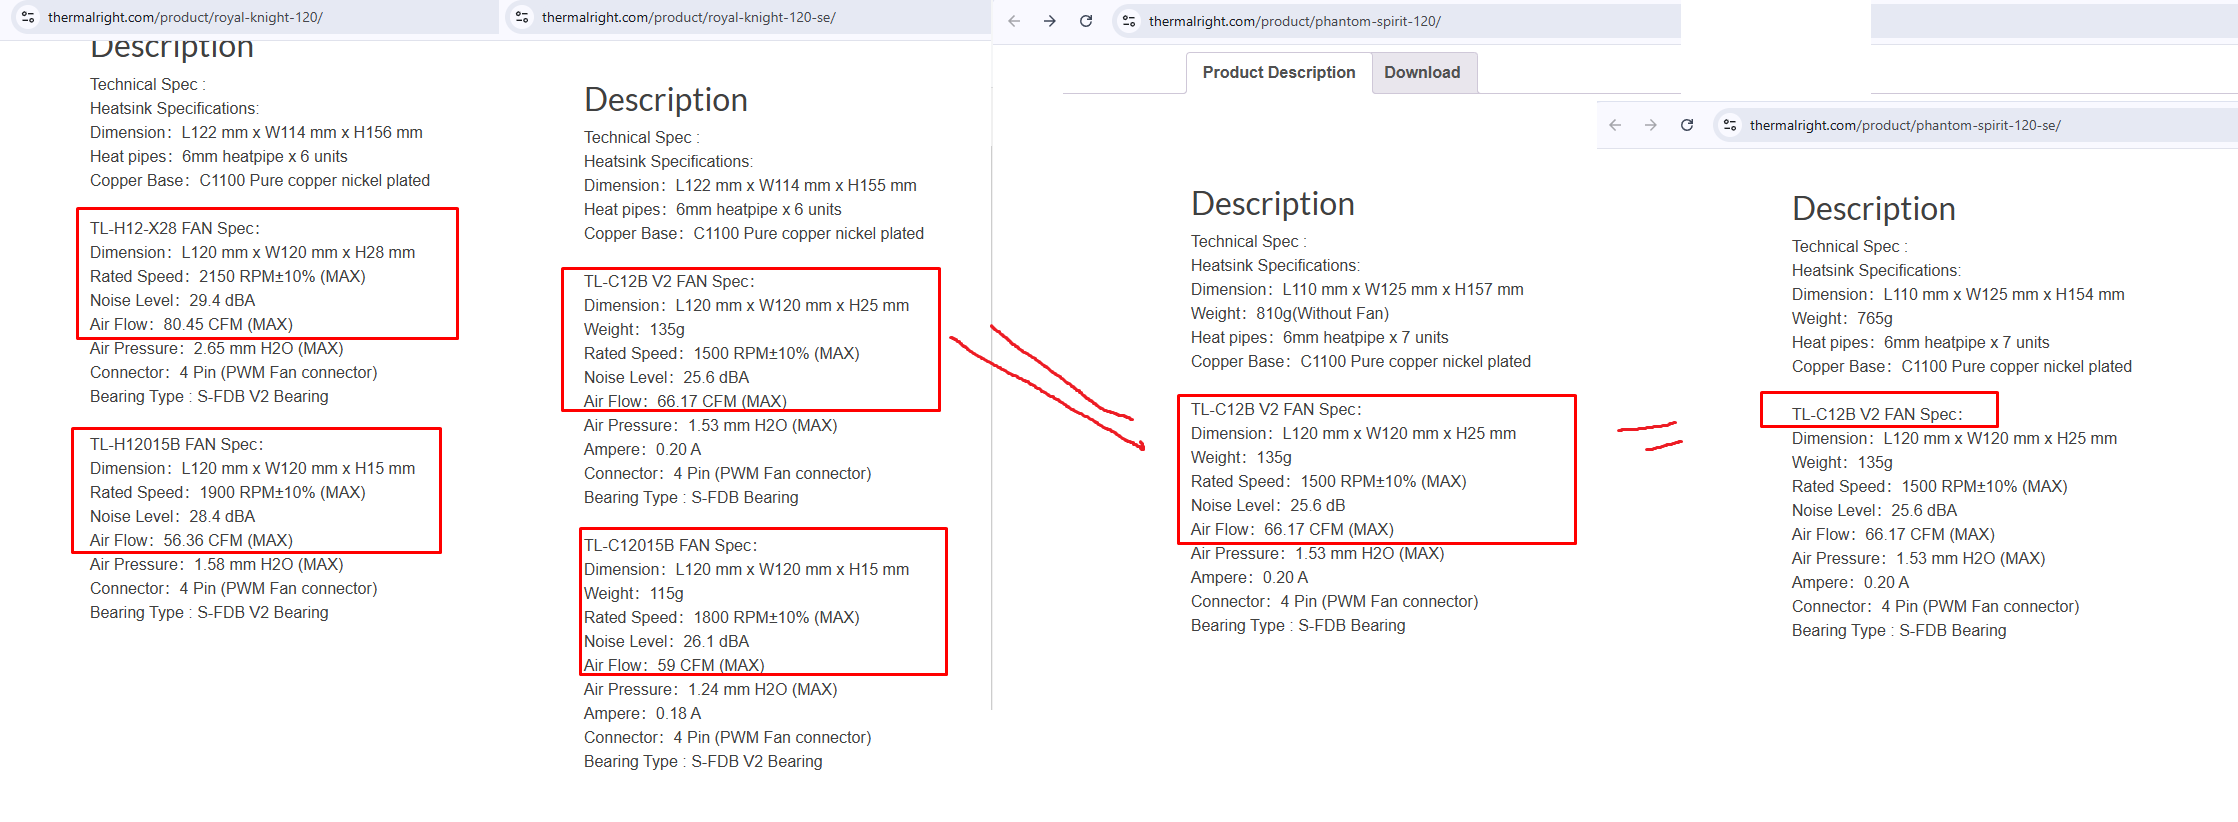Select "Noise Level: 26.1 dBA" text
Image resolution: width=2238 pixels, height=822 pixels.
pyautogui.click(x=667, y=641)
